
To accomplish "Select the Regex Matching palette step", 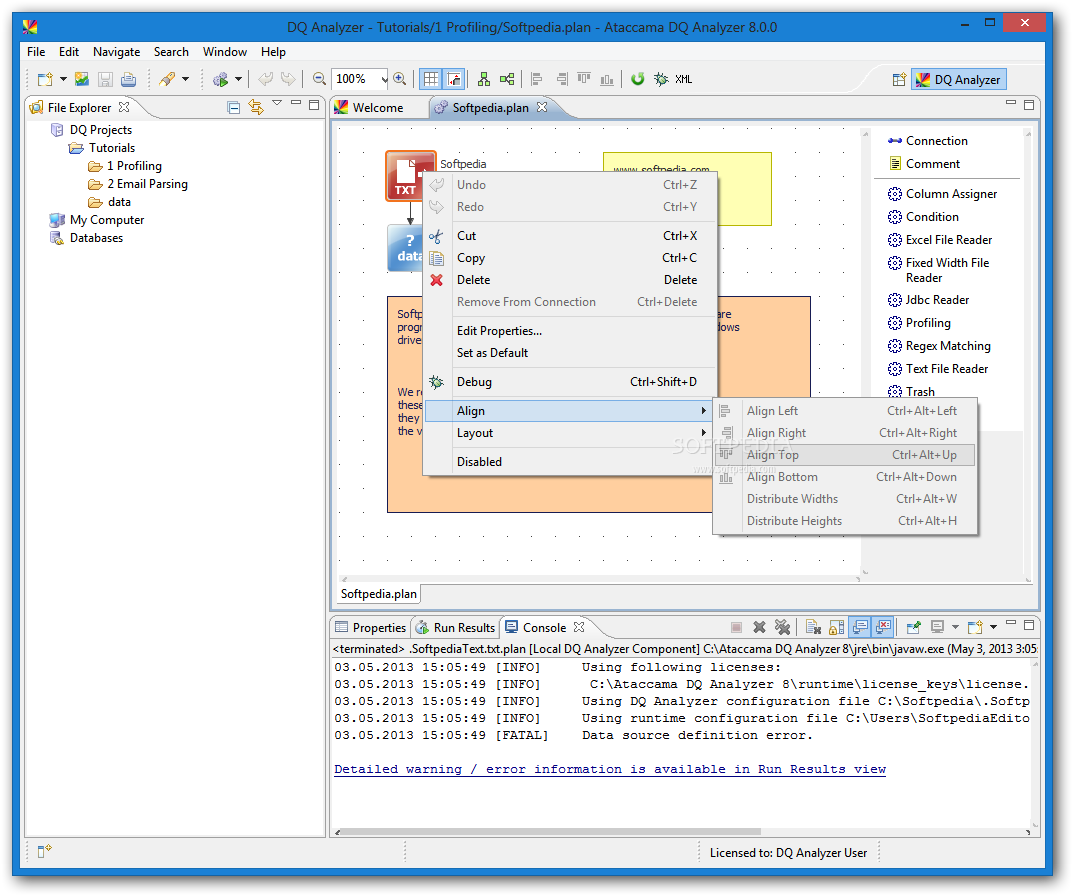I will (x=939, y=346).
